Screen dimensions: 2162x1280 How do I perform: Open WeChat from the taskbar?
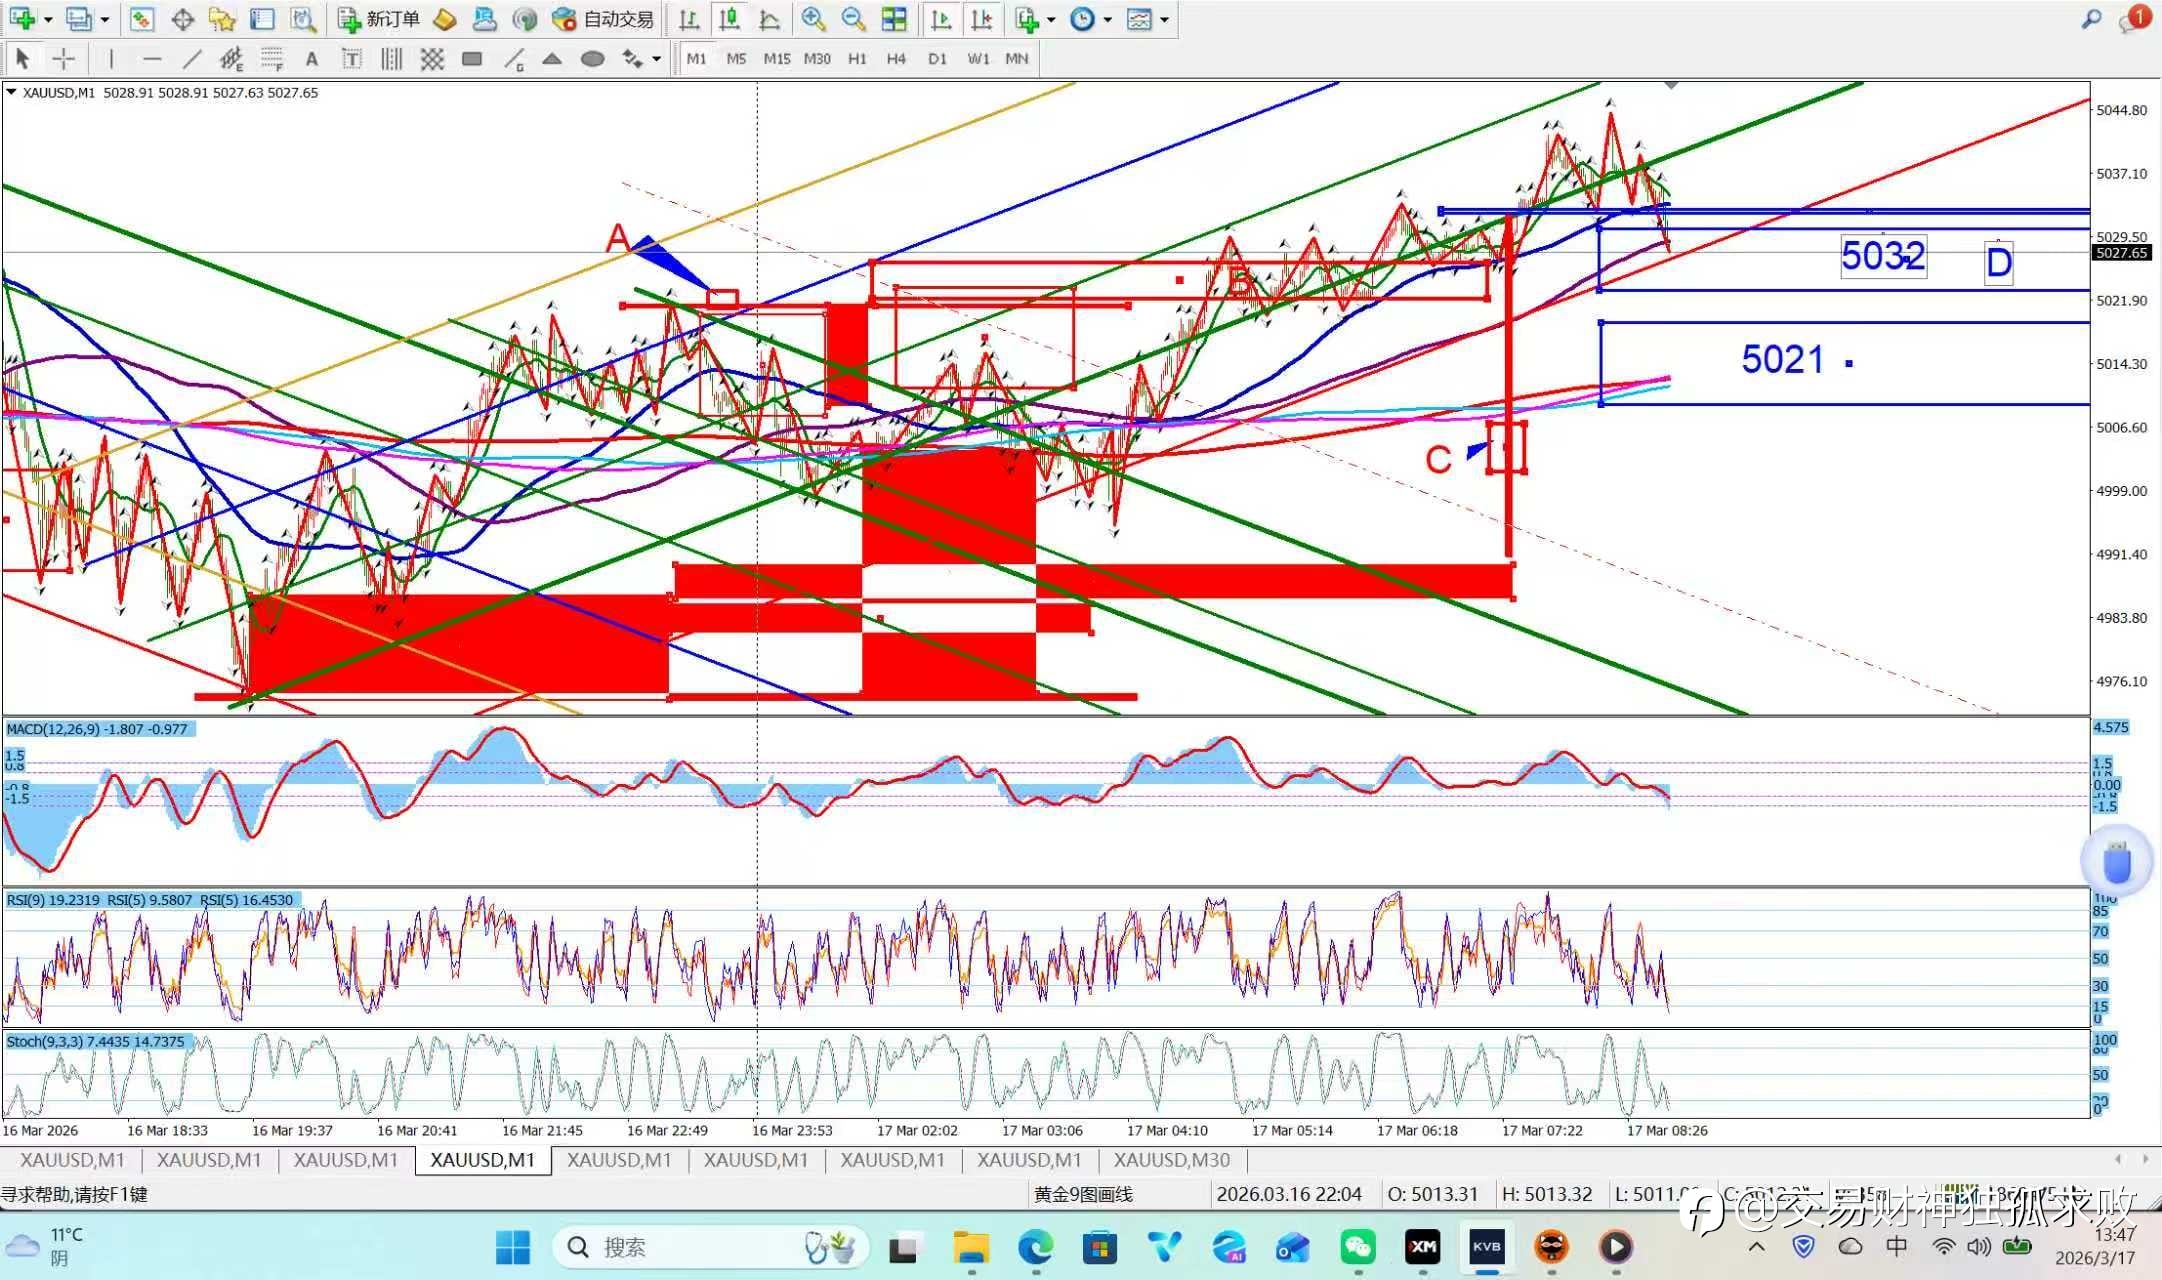1357,1247
